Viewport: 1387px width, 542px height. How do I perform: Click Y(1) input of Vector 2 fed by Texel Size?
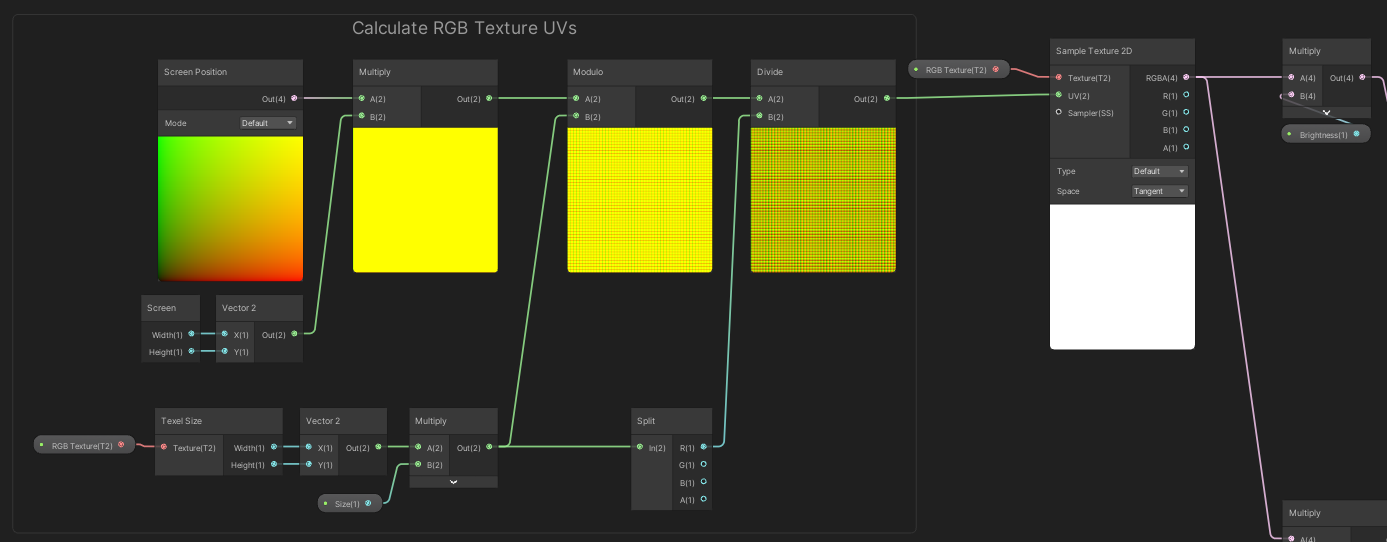point(308,464)
